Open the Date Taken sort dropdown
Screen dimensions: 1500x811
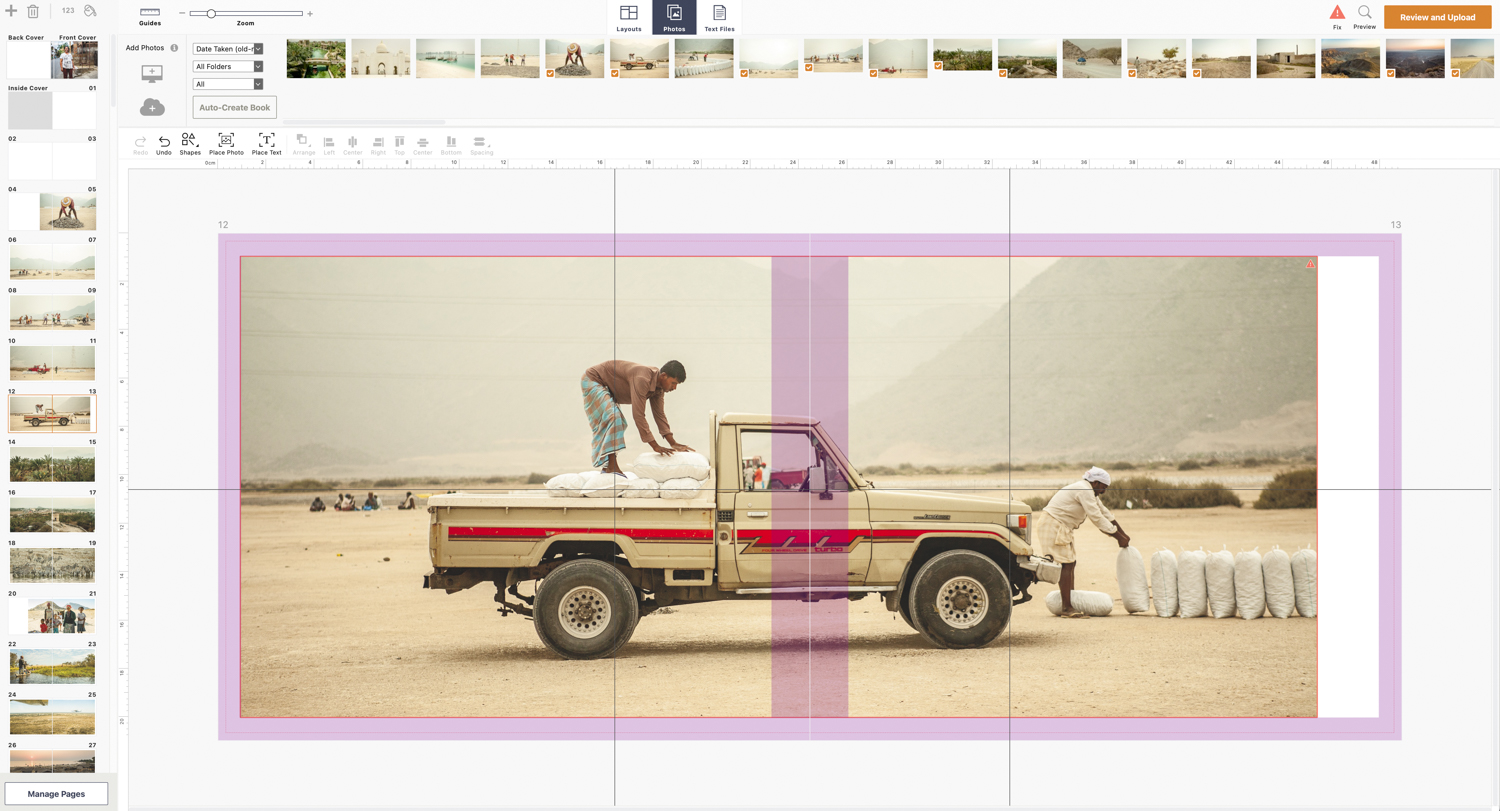click(228, 48)
